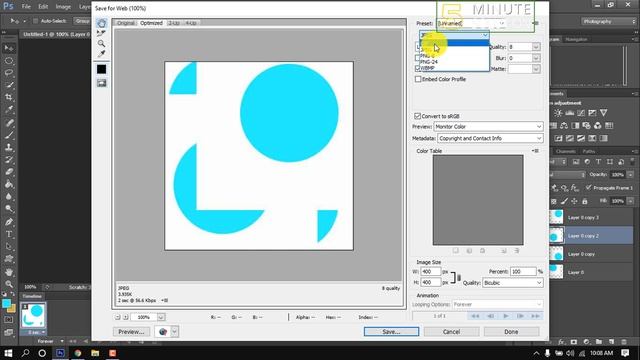The image size is (640, 360).
Task: Click the layer Opacity 100% field
Action: tap(618, 174)
